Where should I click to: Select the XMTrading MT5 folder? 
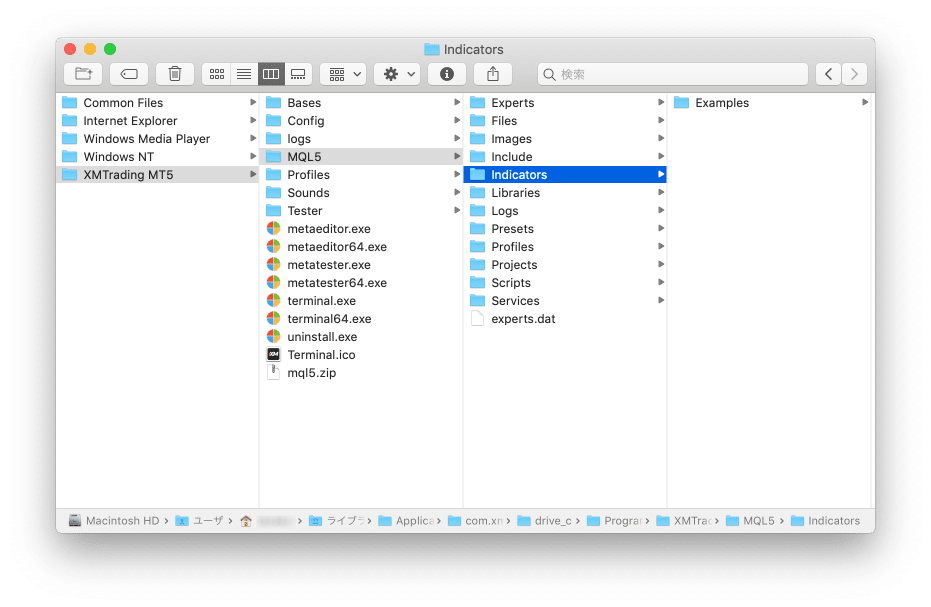[158, 175]
